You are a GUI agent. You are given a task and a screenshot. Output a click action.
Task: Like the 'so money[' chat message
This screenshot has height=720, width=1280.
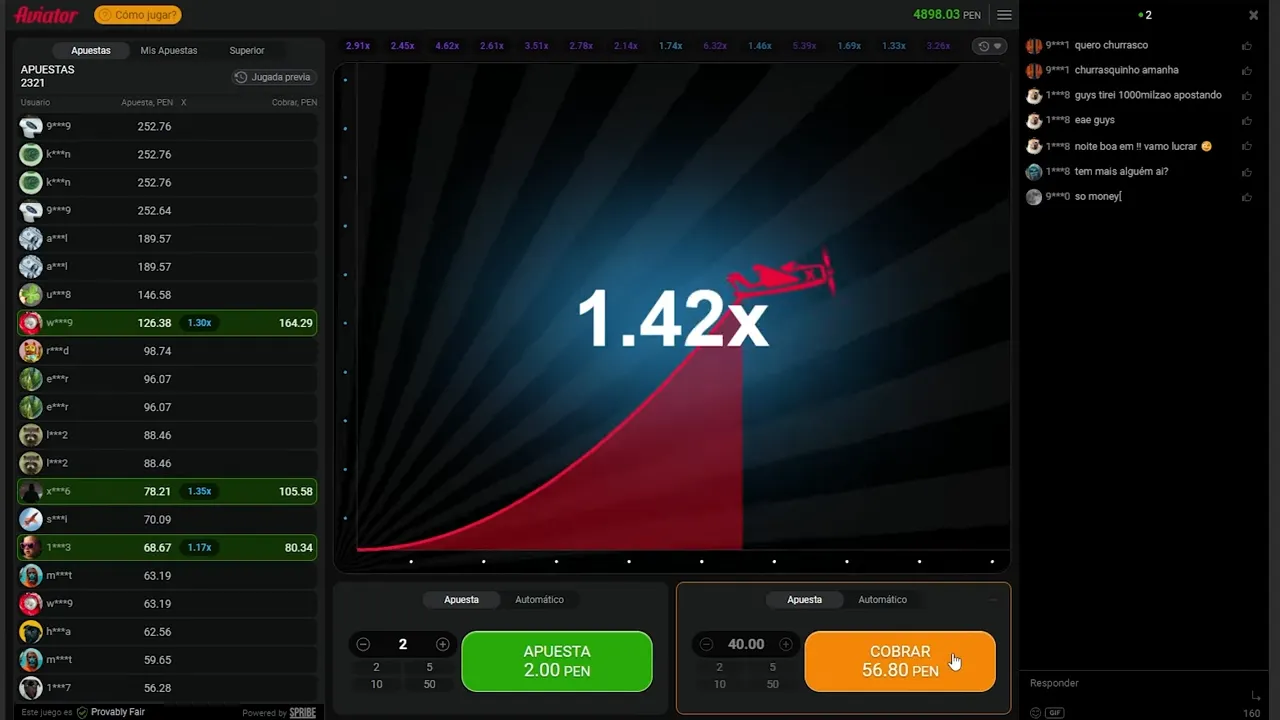click(1246, 197)
